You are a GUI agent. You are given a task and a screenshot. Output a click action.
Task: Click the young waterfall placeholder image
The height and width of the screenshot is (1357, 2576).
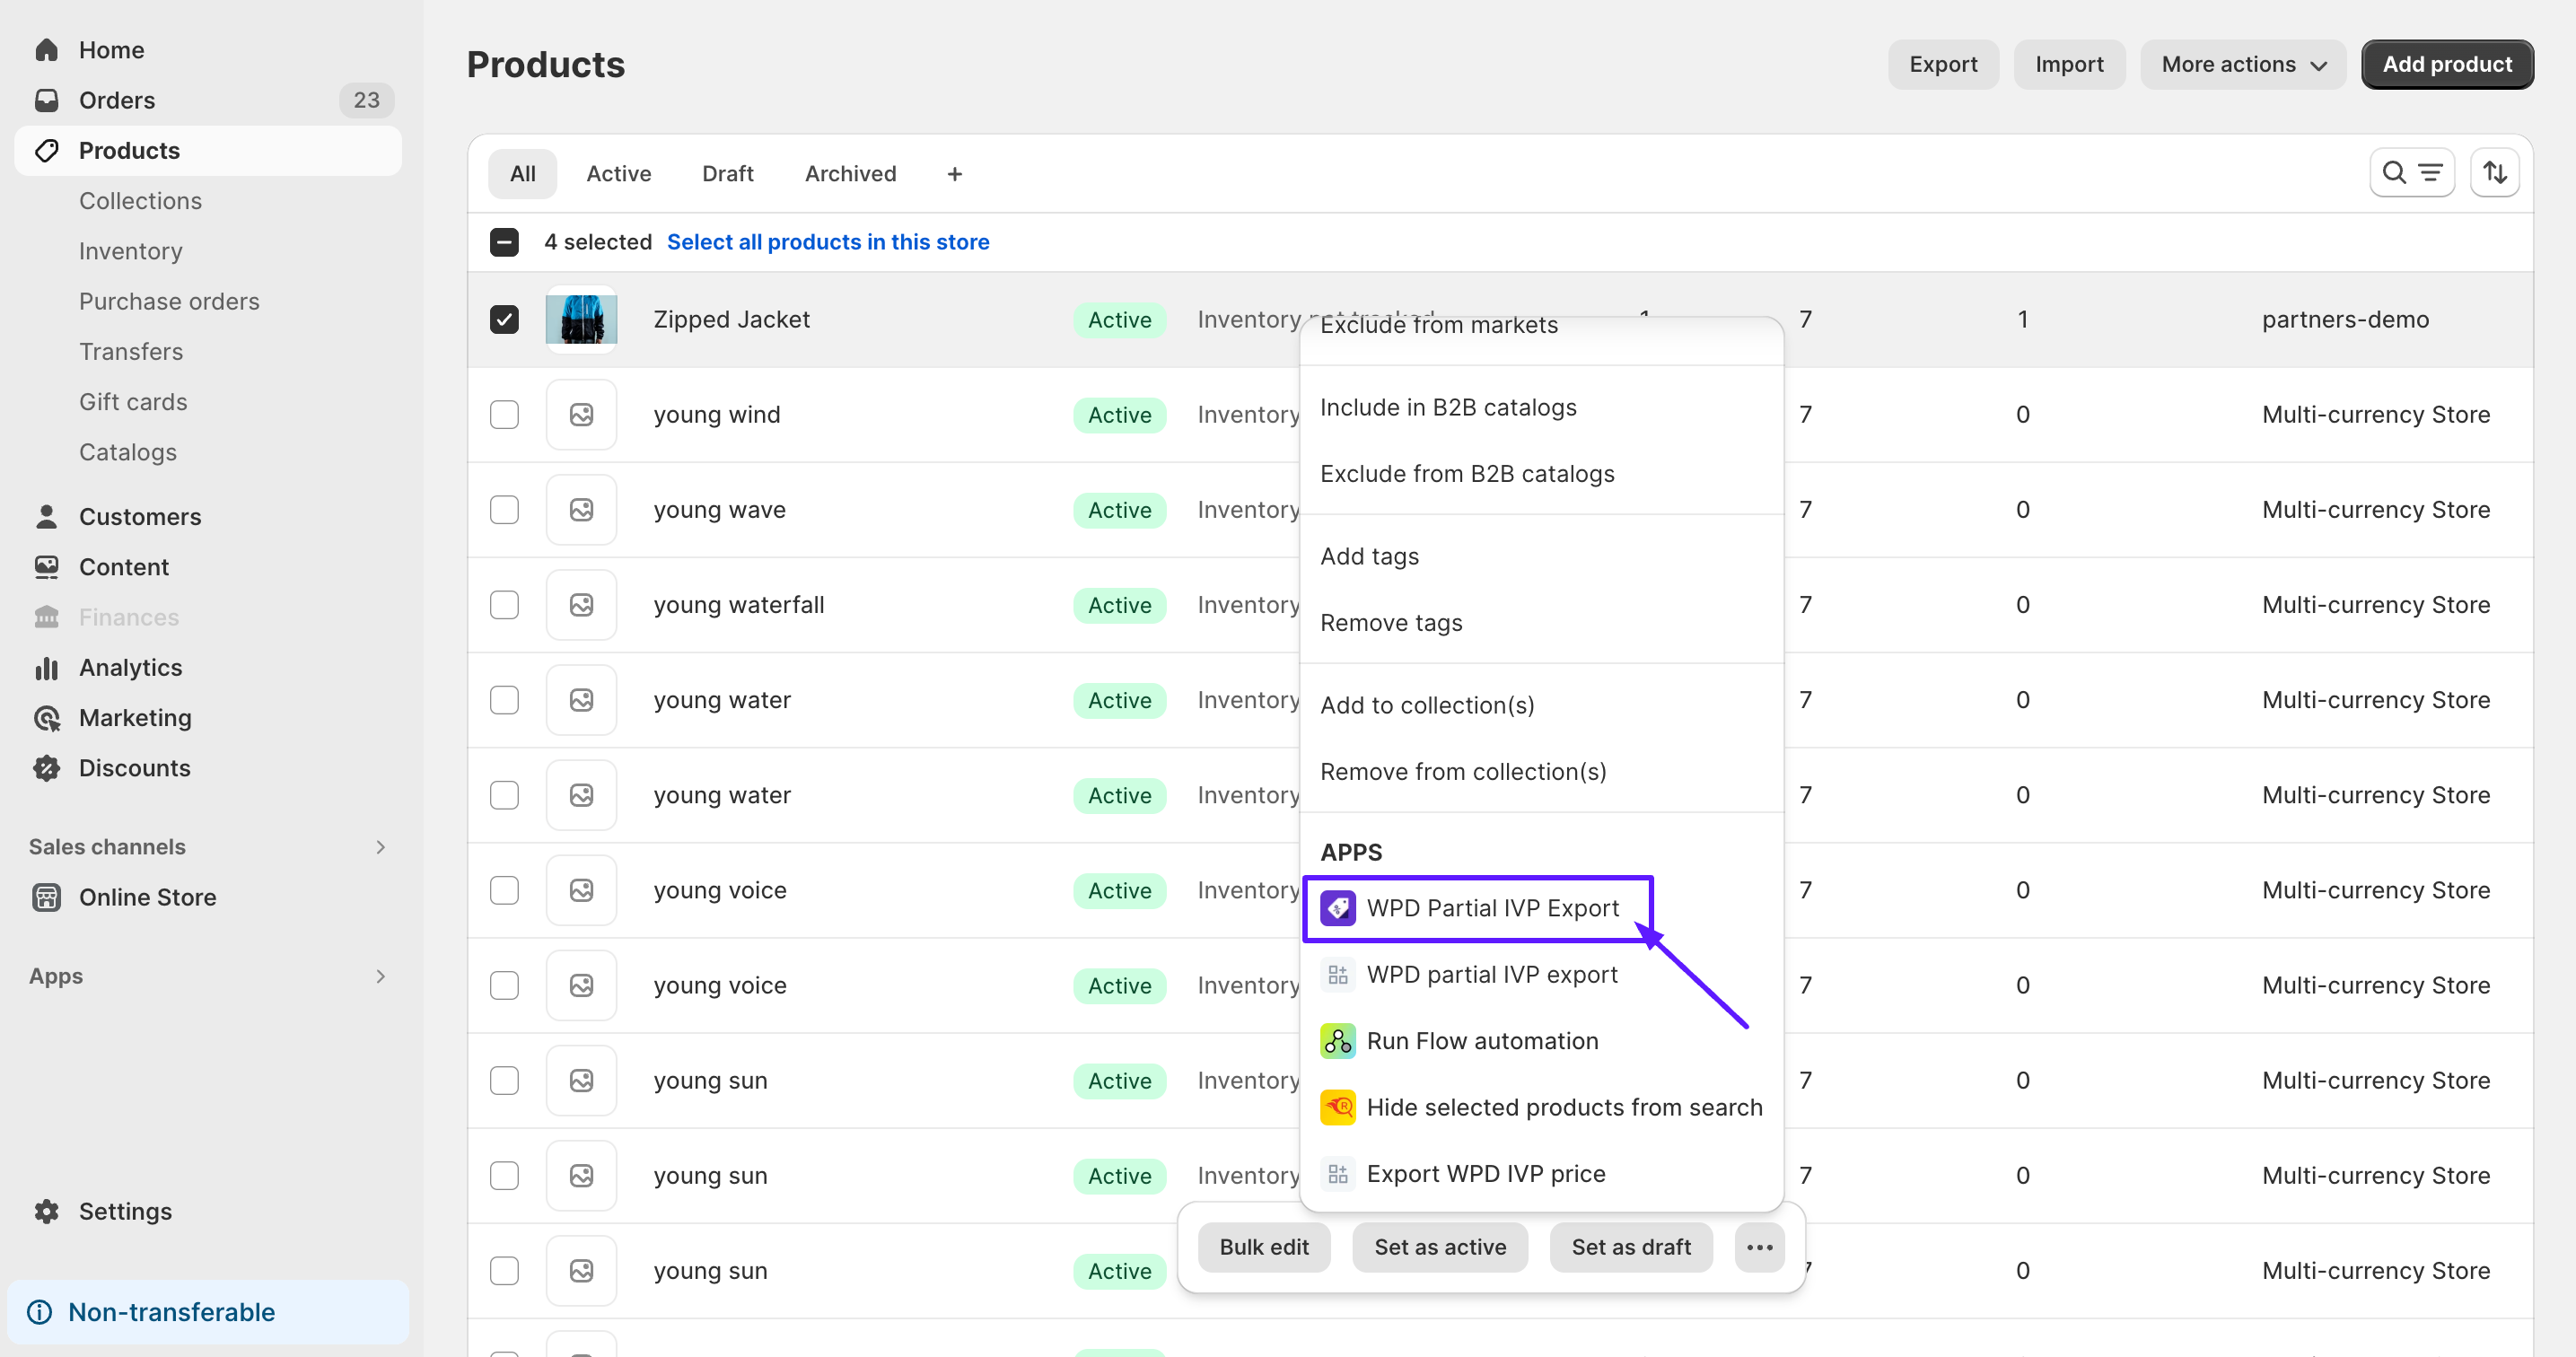coord(581,605)
